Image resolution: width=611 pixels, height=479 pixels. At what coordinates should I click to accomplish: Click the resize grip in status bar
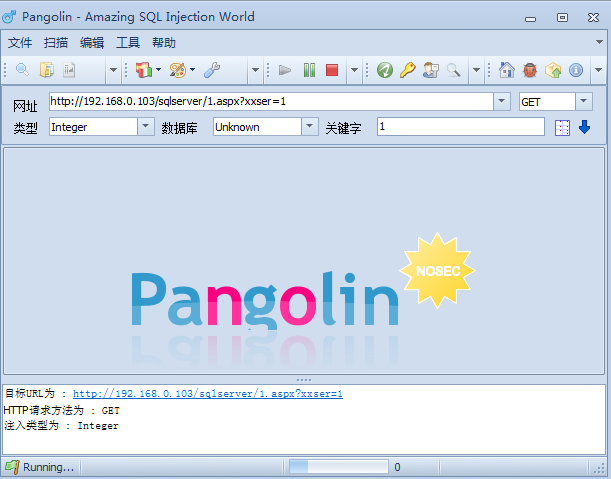coord(601,469)
